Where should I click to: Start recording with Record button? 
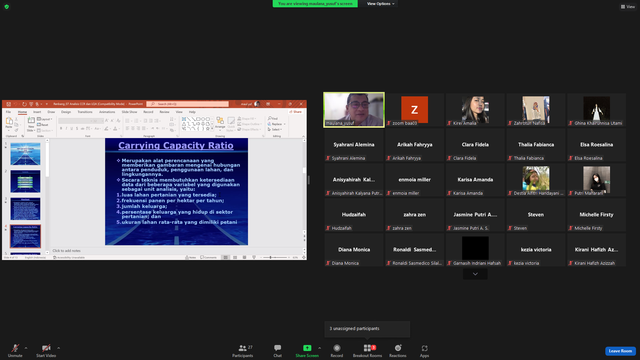tap(337, 350)
